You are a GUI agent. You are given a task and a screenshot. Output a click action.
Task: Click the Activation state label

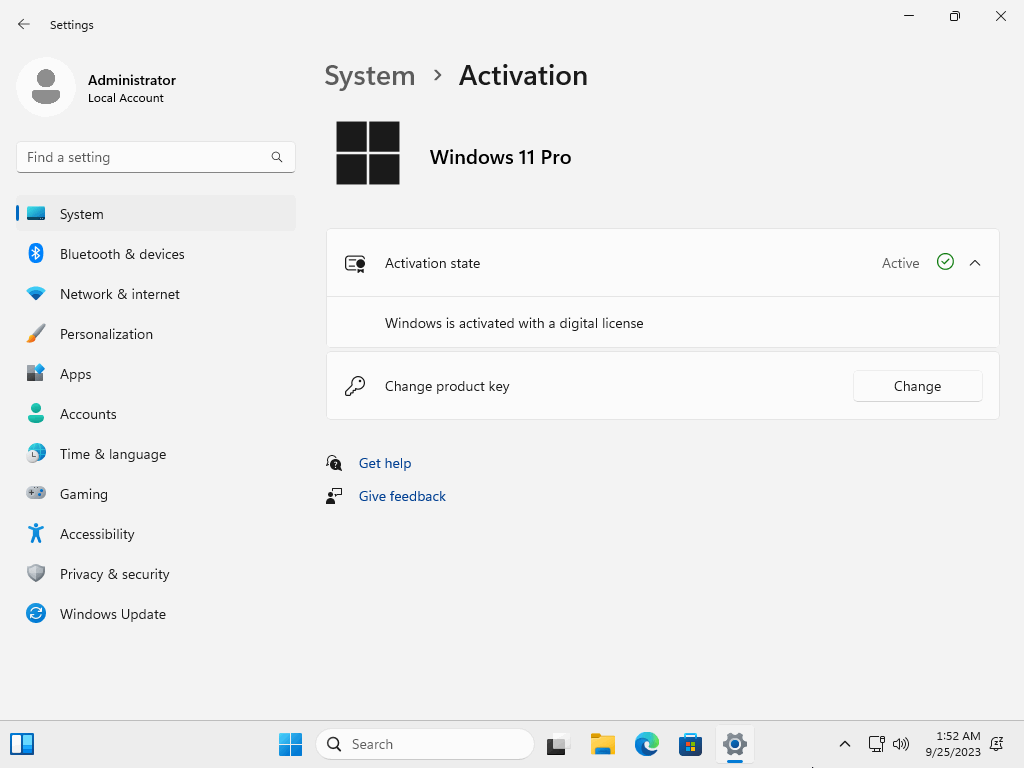pyautogui.click(x=432, y=263)
